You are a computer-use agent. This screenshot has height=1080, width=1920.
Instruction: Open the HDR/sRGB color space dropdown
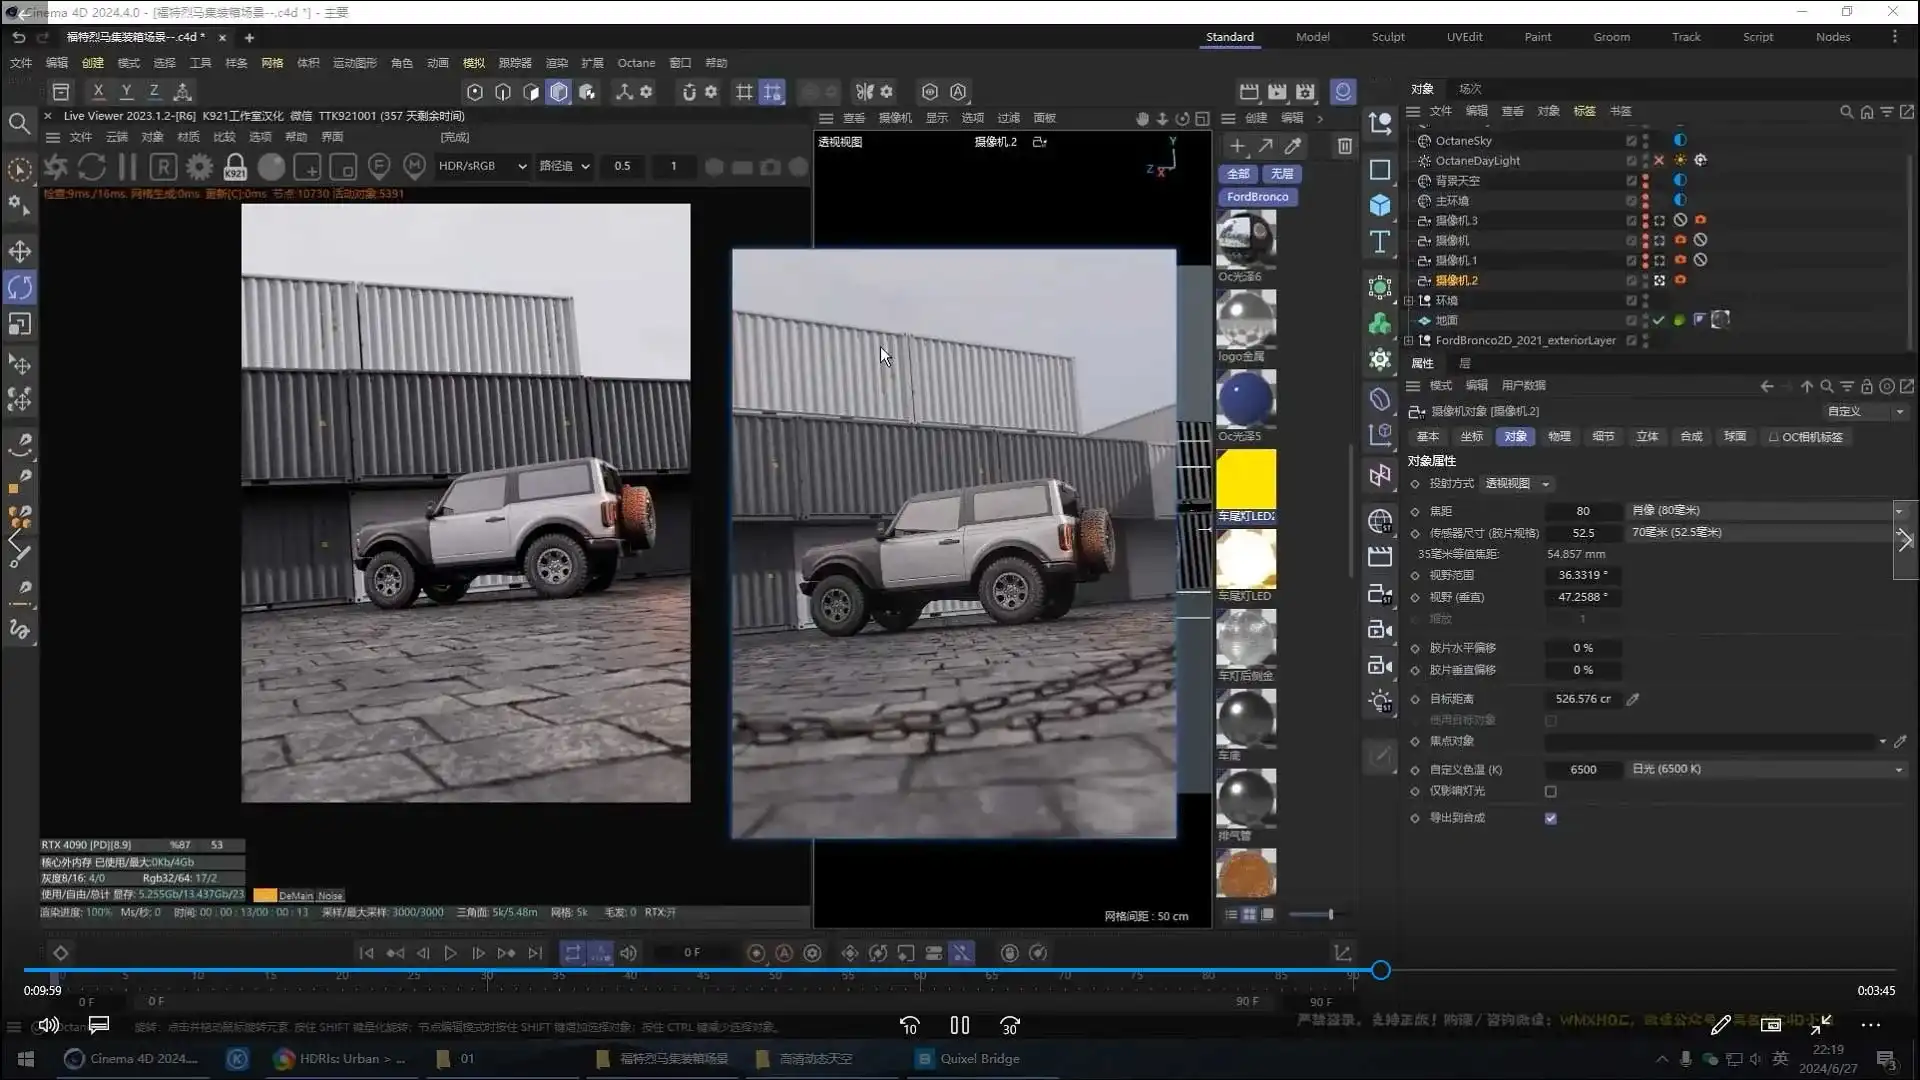tap(482, 166)
